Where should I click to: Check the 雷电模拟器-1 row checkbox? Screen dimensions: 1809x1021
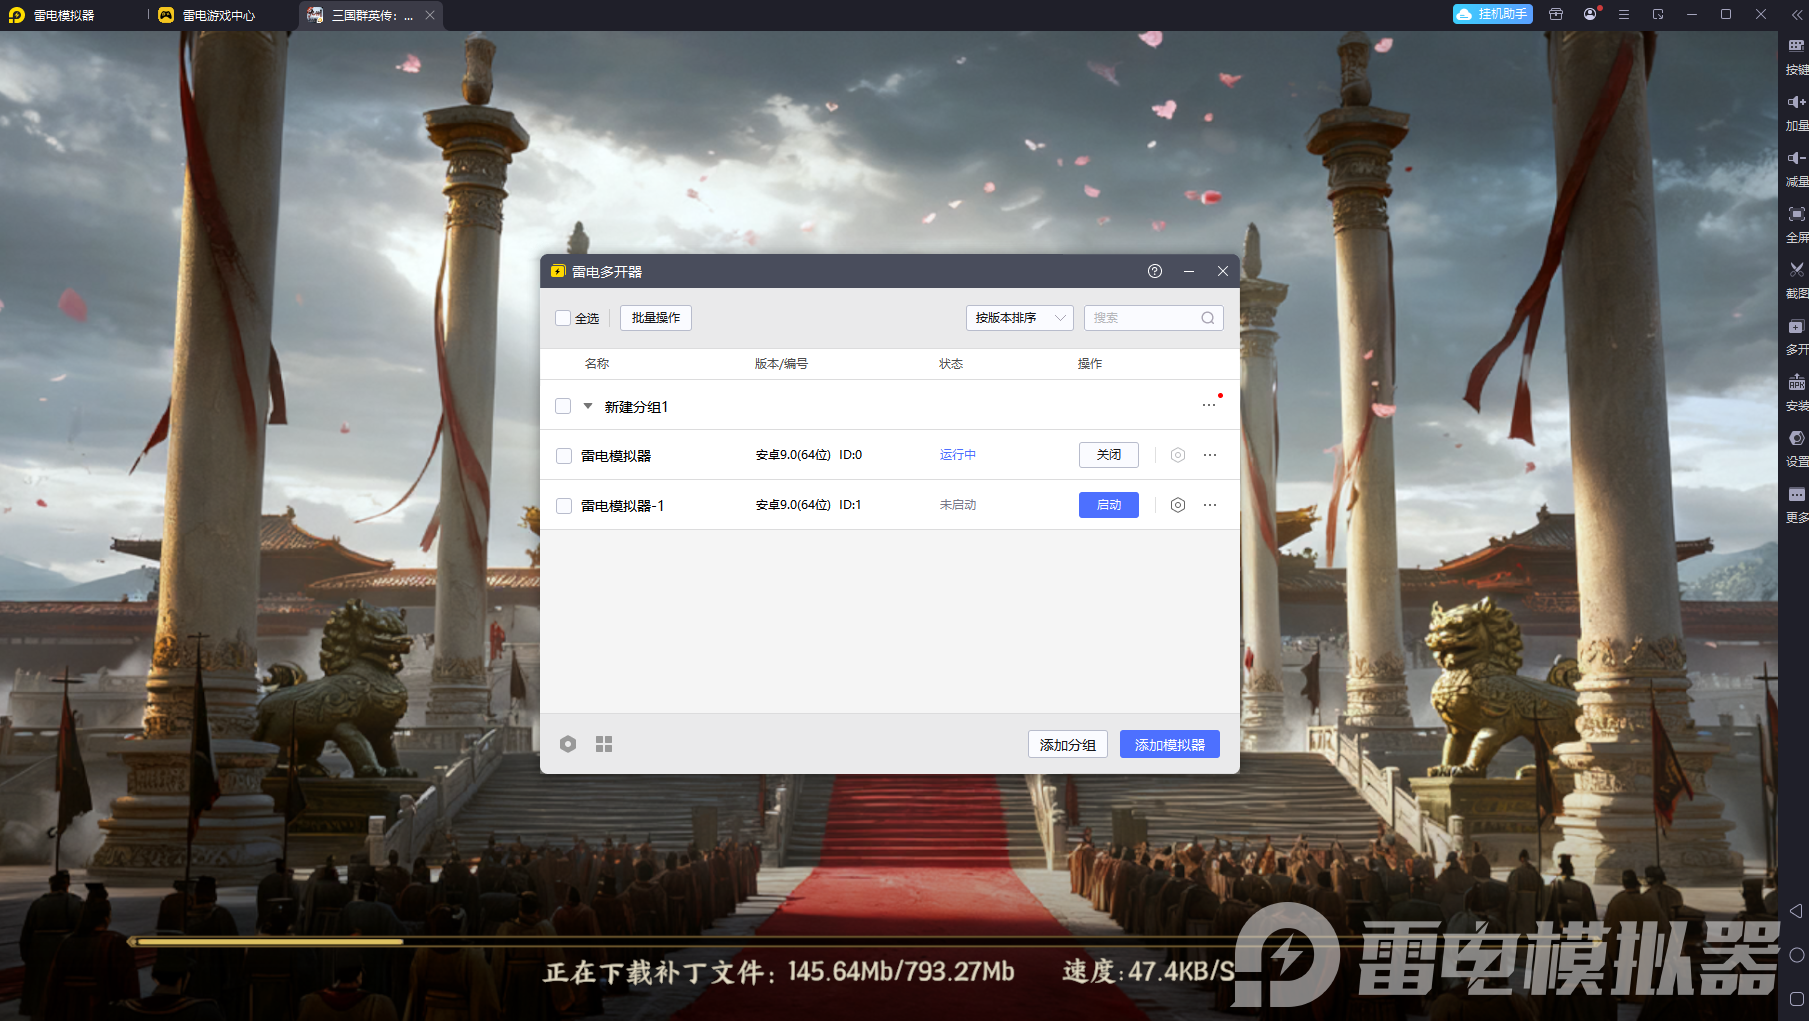pos(564,506)
